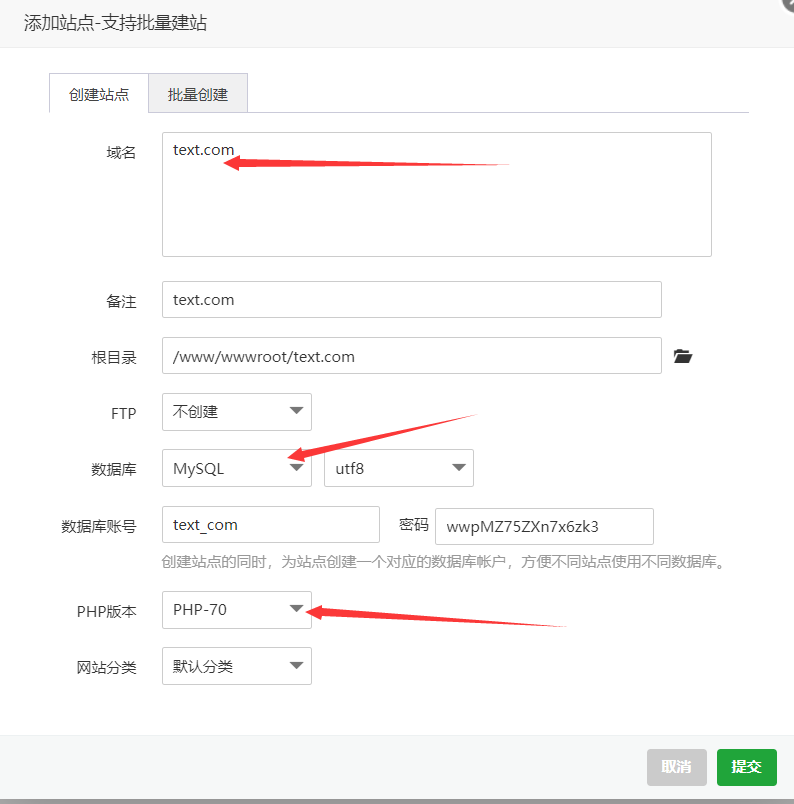Open the FTP 不创建 dropdown

[236, 412]
